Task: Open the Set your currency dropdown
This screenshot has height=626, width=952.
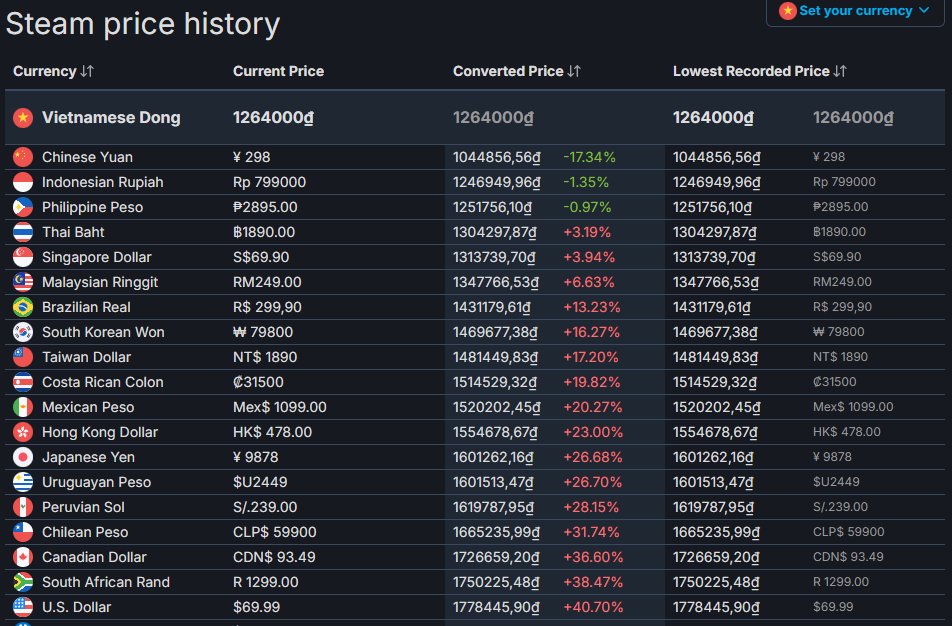Action: [x=855, y=11]
